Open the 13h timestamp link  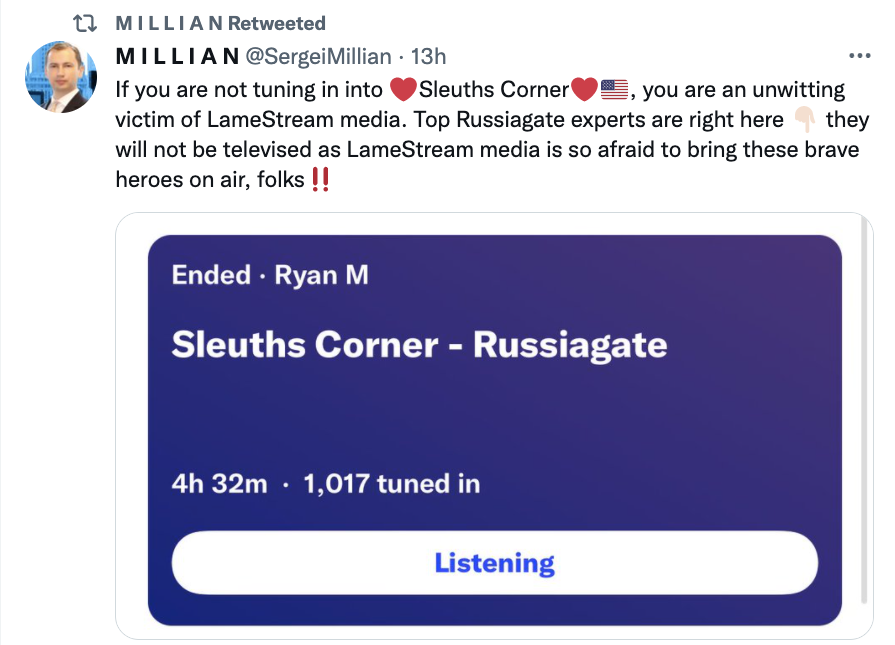click(x=428, y=57)
